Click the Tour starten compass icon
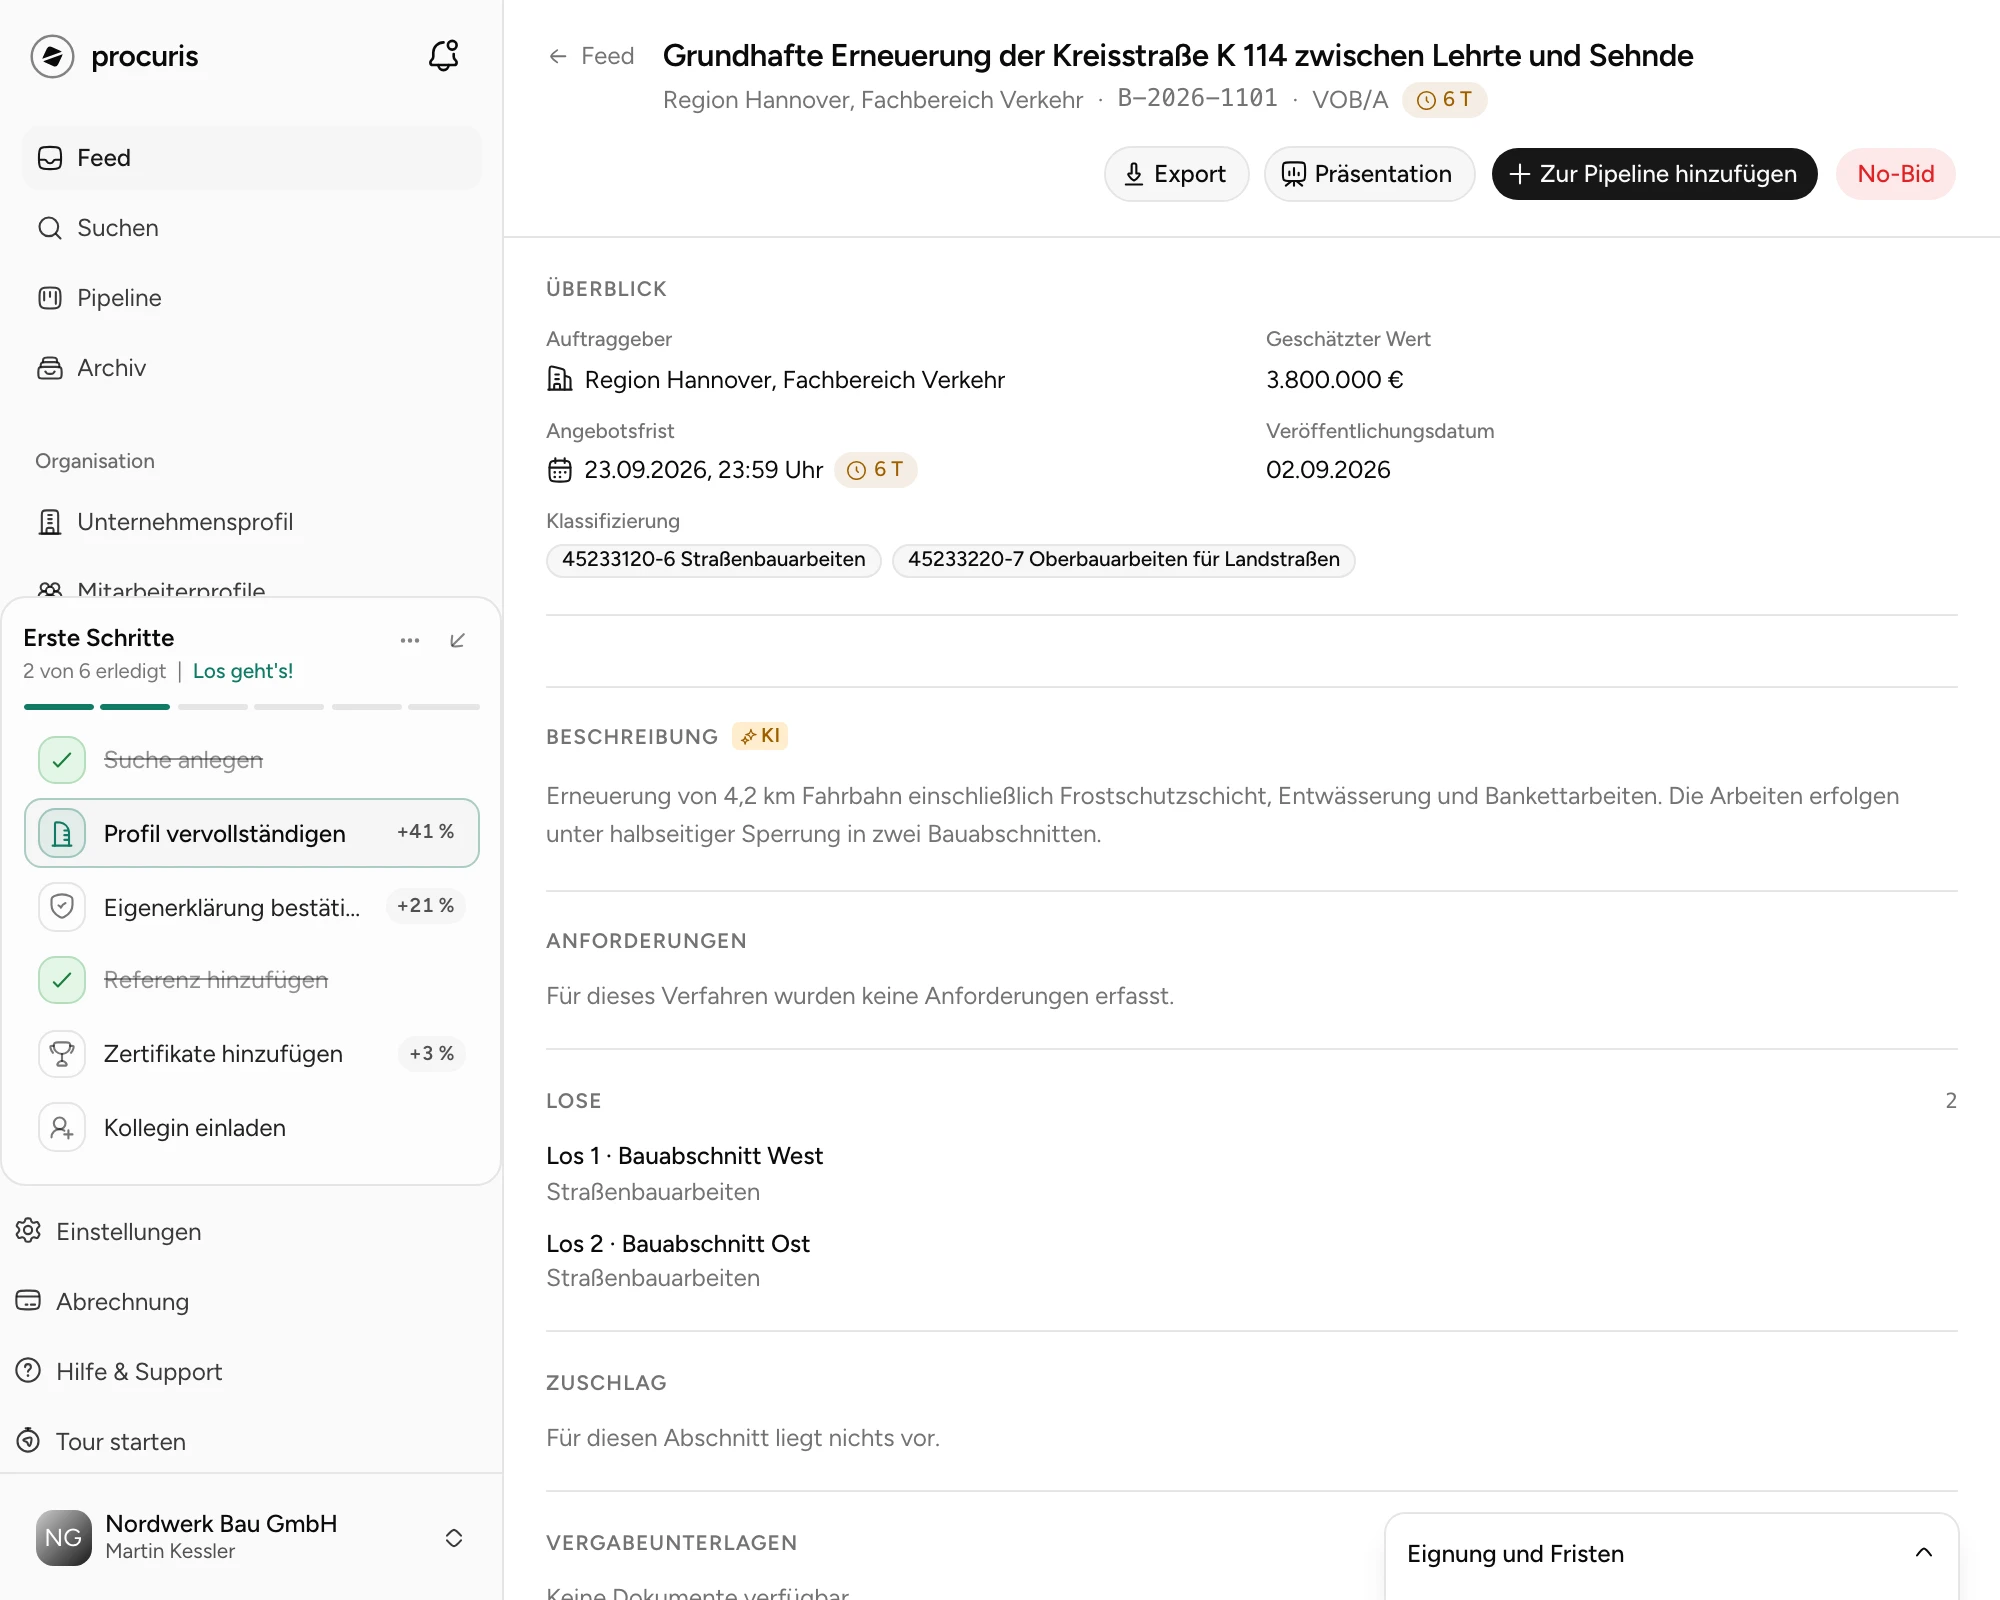 click(29, 1441)
